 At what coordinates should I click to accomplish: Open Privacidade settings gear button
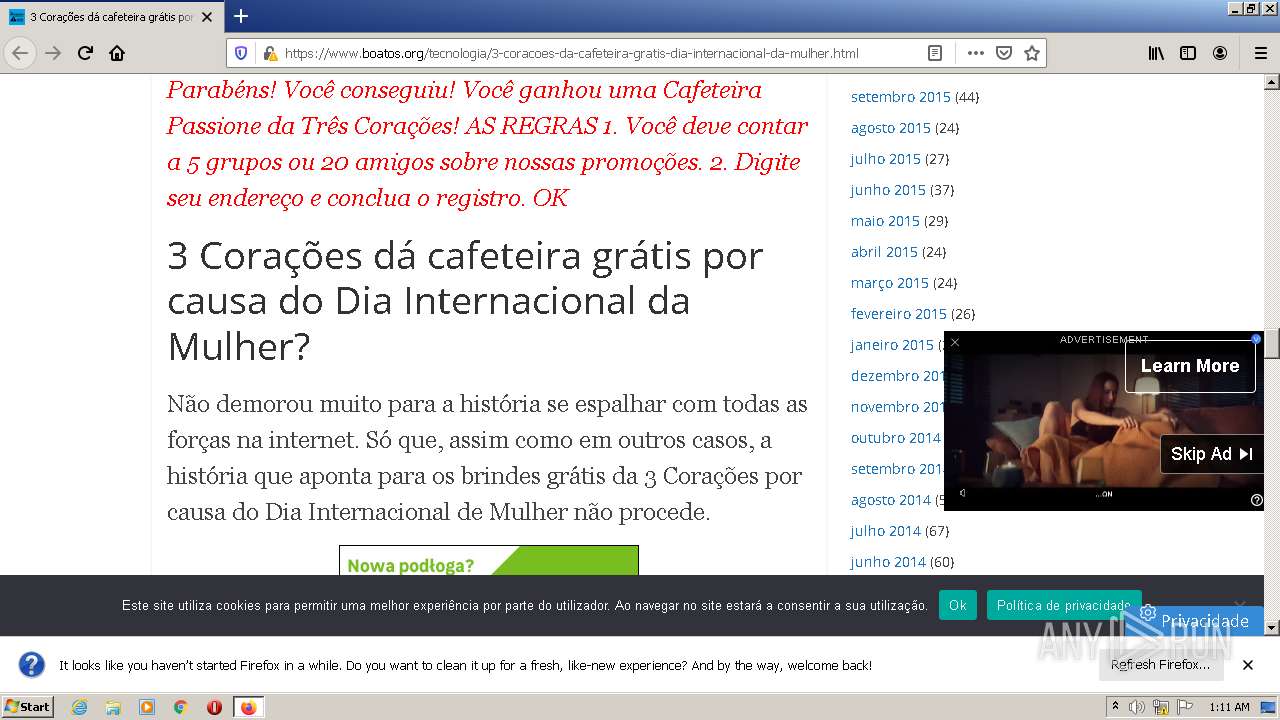point(1194,620)
